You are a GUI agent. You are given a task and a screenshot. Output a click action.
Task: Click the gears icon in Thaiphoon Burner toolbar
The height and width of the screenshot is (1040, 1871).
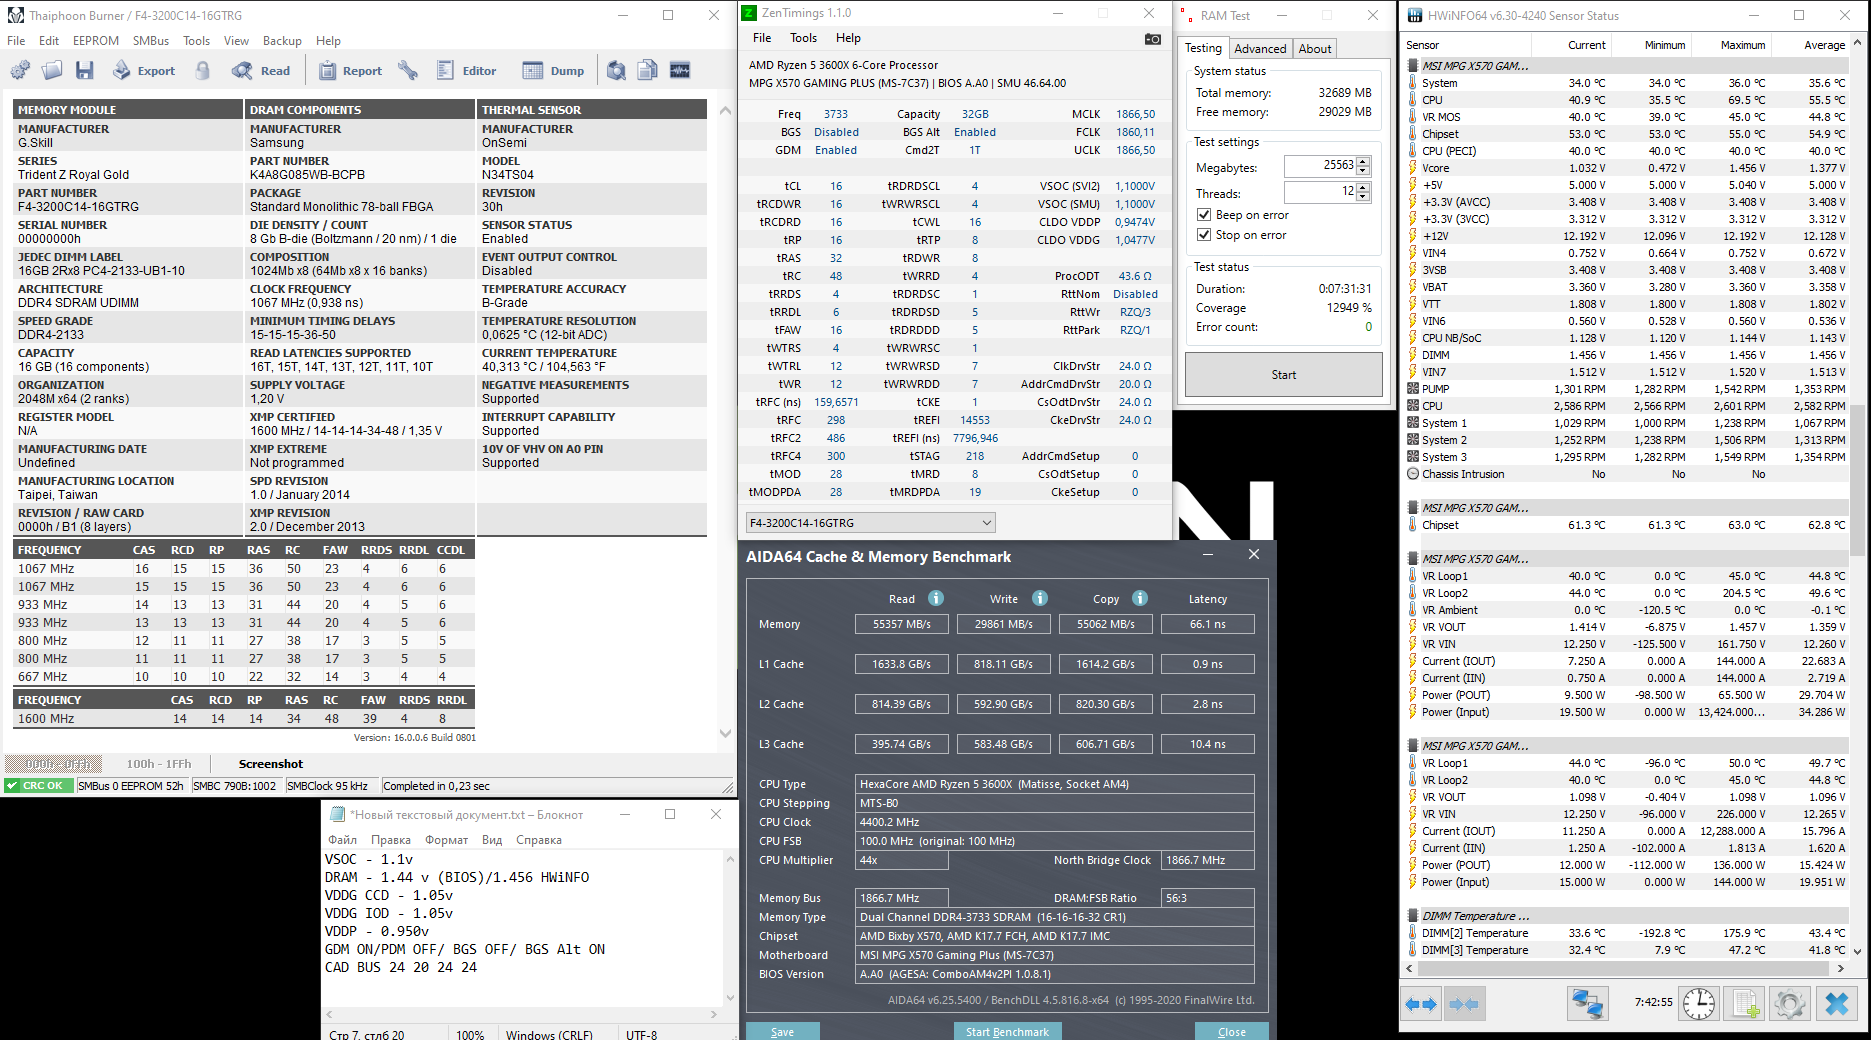20,70
